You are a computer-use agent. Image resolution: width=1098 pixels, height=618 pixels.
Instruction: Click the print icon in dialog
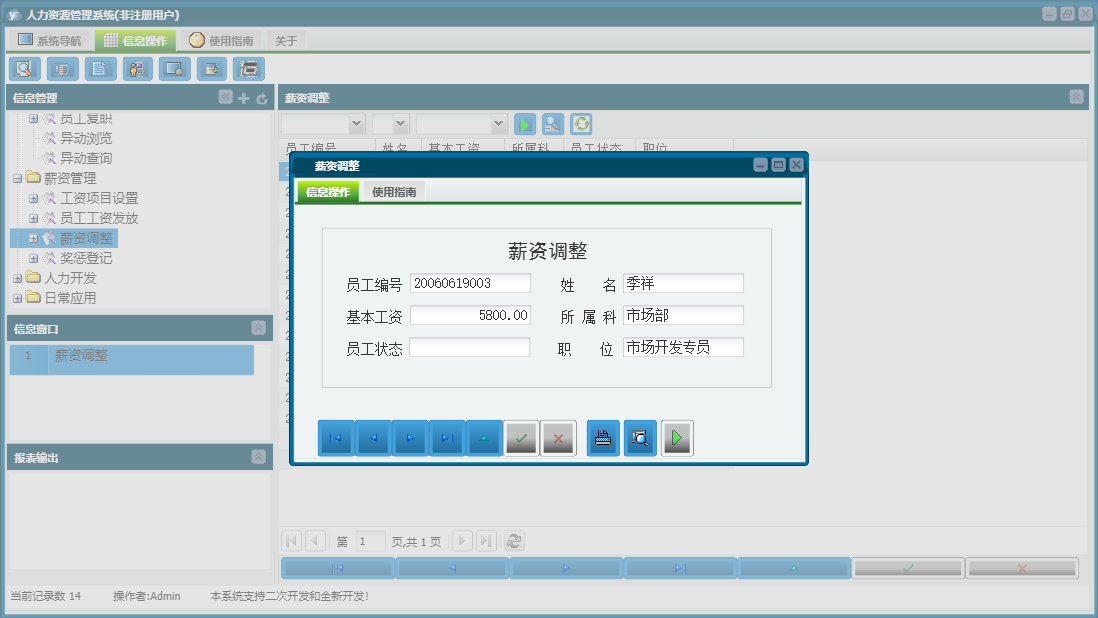(x=603, y=438)
